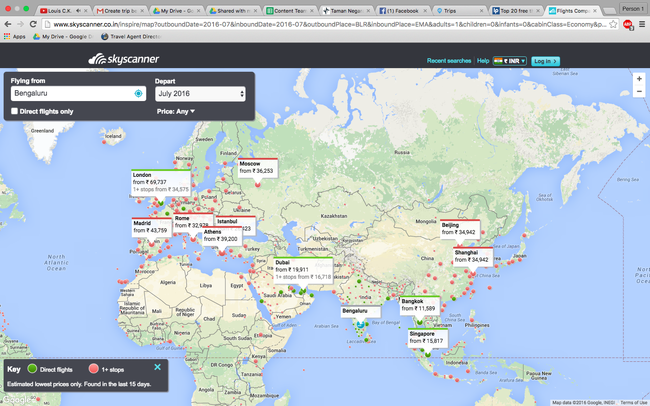Switch to the Top 20 free tab
The image size is (650, 406).
(x=515, y=10)
